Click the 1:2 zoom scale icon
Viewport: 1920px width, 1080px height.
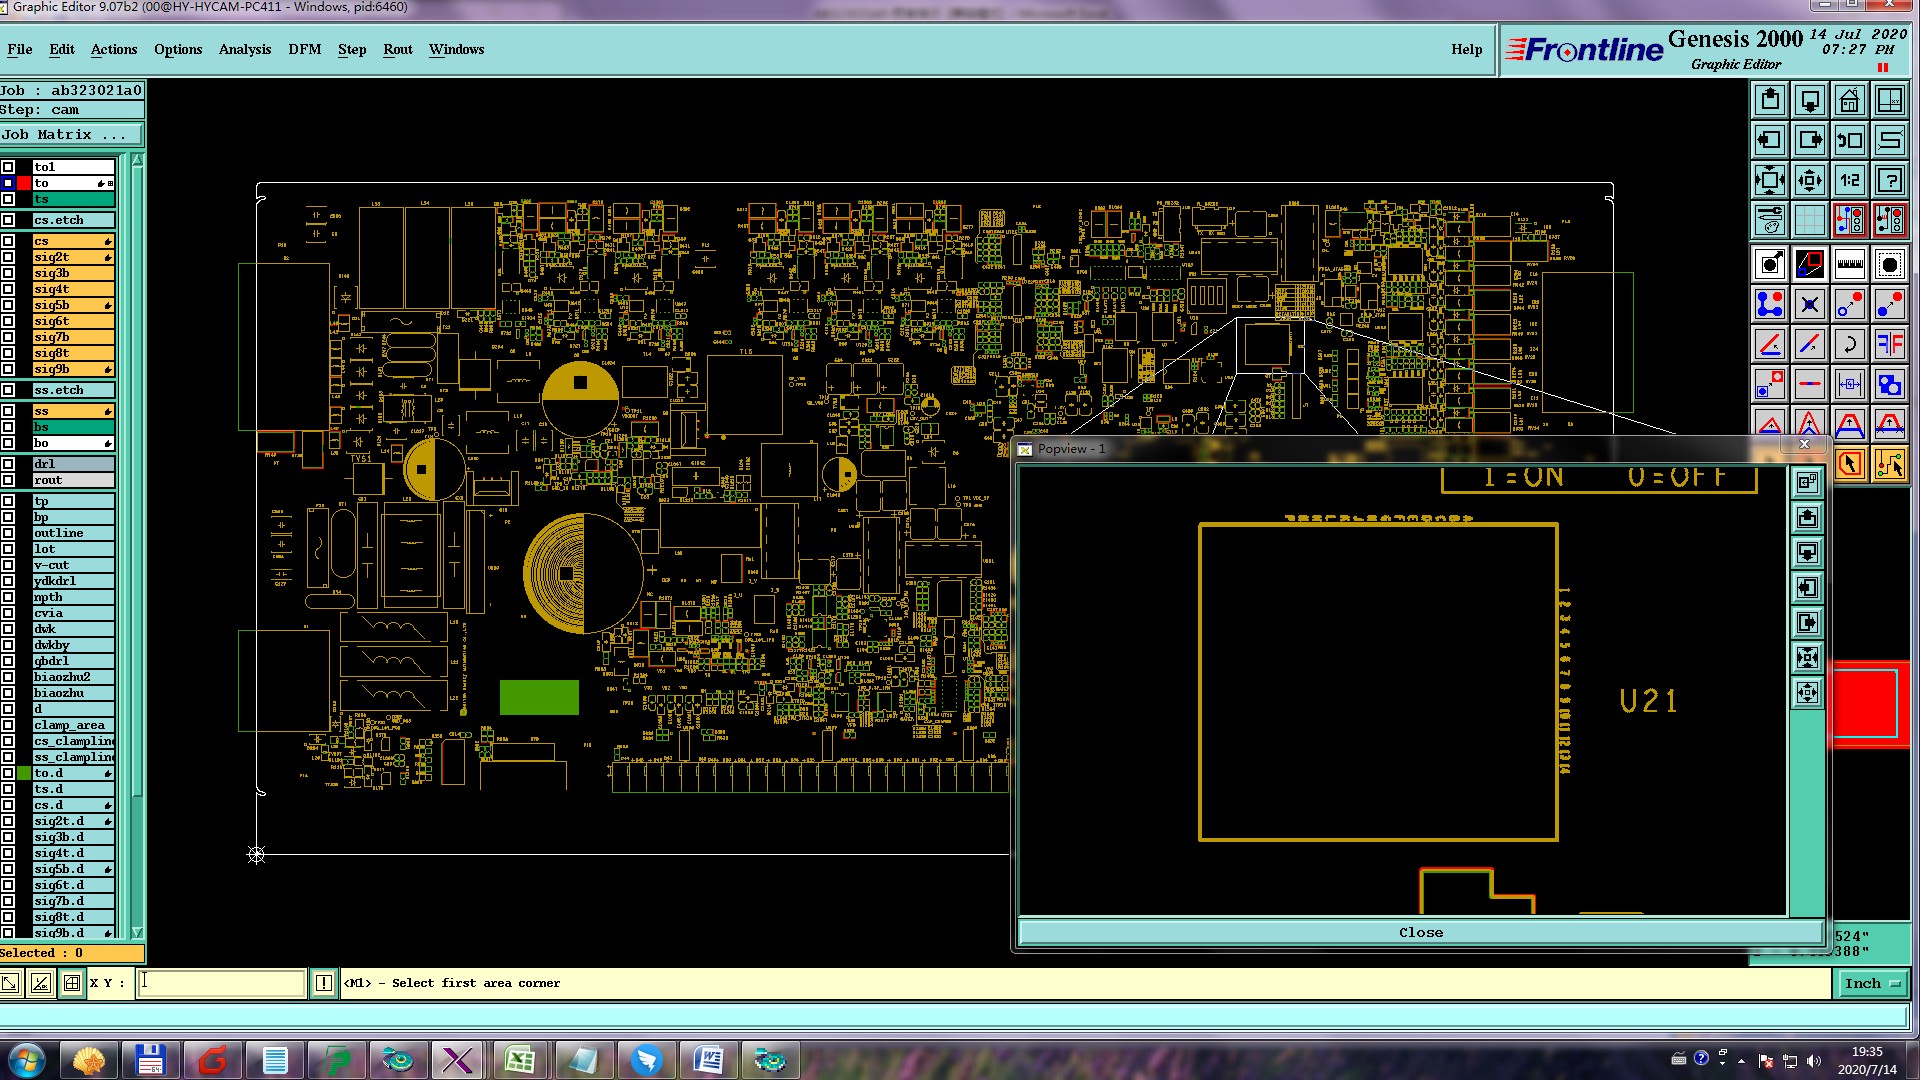(x=1849, y=180)
